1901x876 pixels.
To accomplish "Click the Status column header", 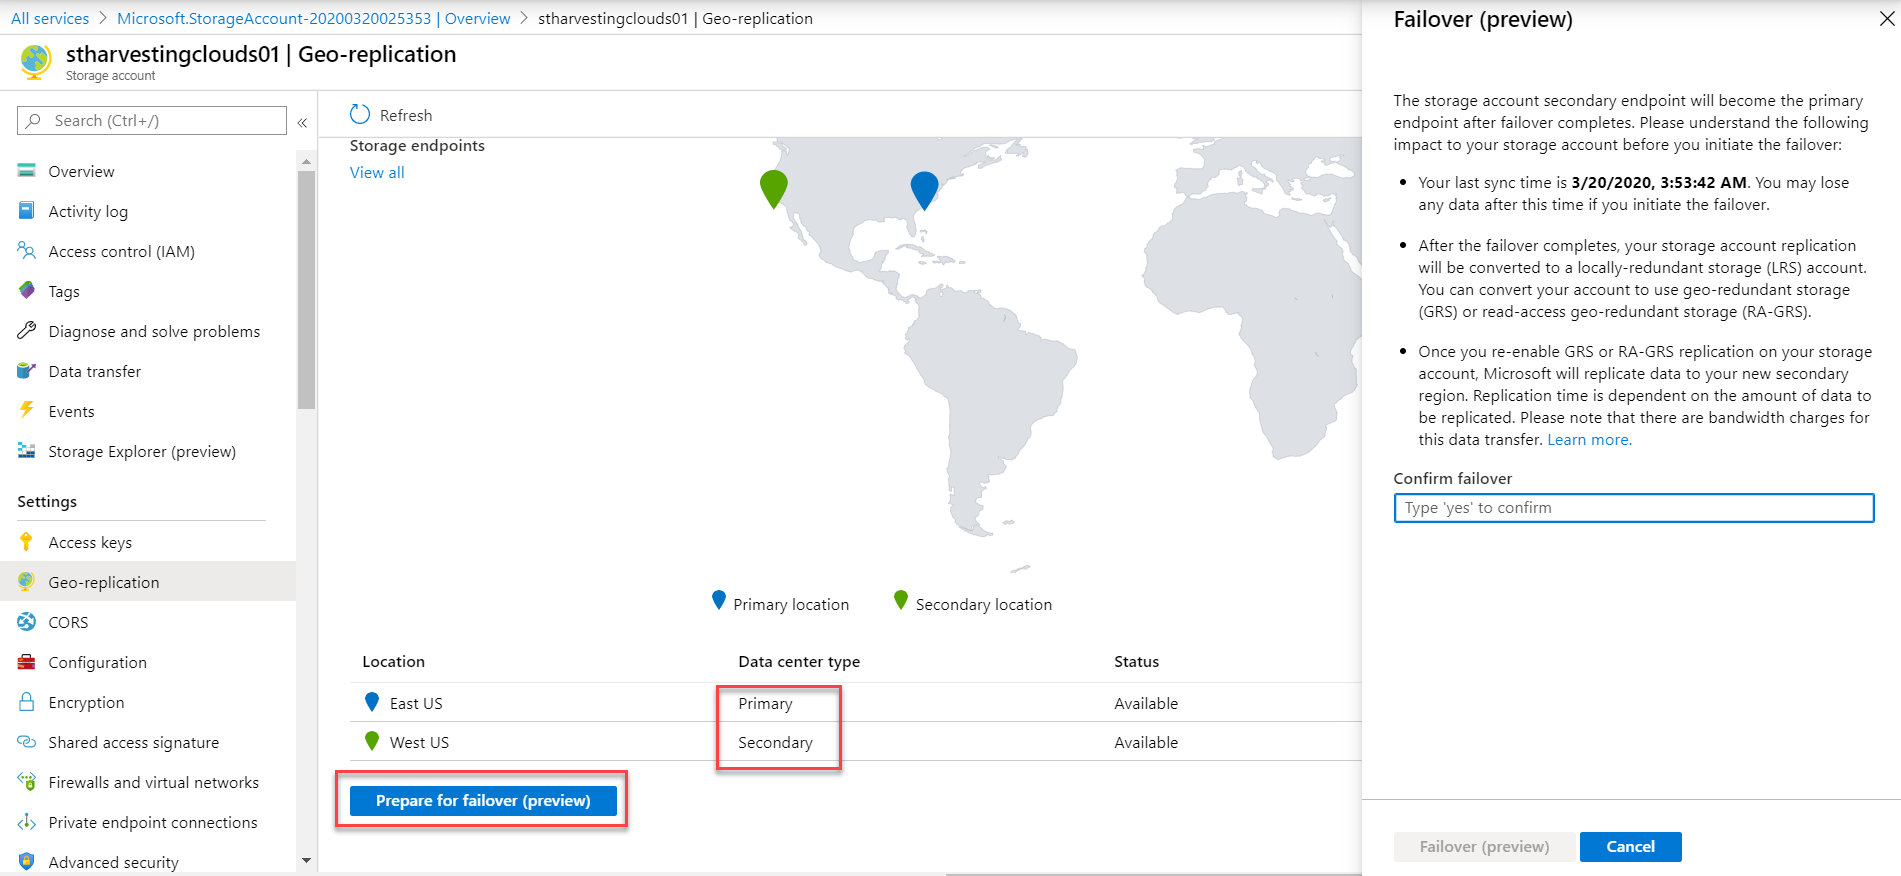I will [x=1136, y=661].
